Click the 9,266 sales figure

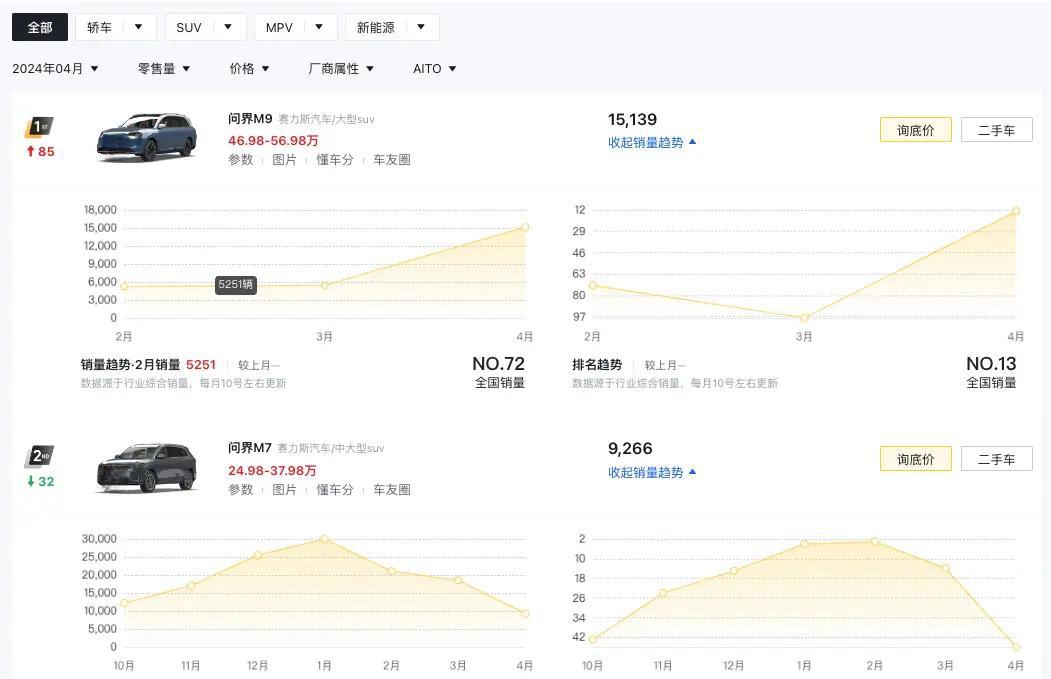pos(630,448)
